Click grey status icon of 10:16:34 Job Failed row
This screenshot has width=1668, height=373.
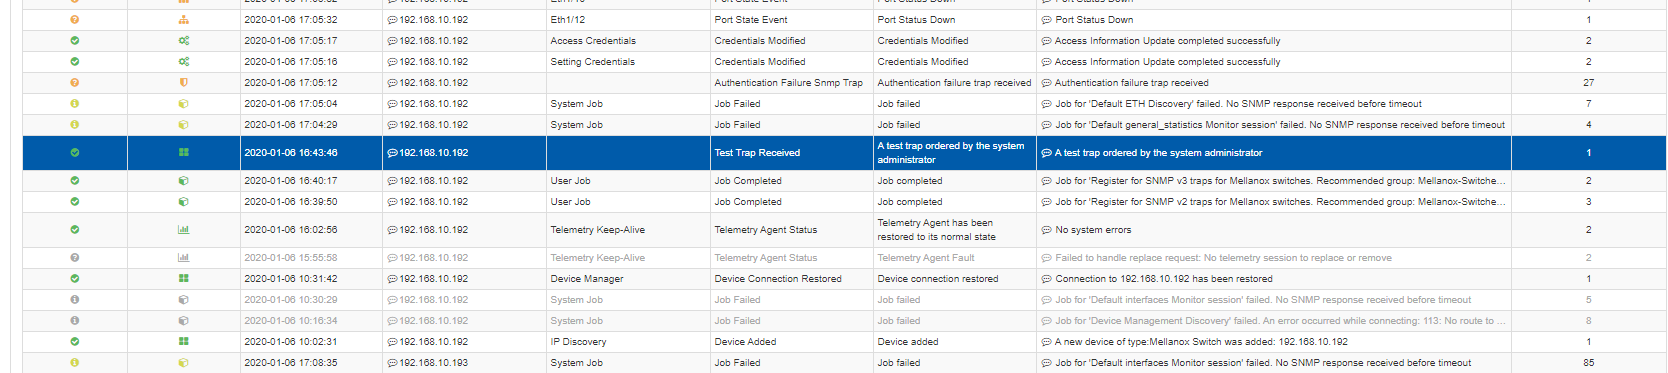click(x=75, y=321)
